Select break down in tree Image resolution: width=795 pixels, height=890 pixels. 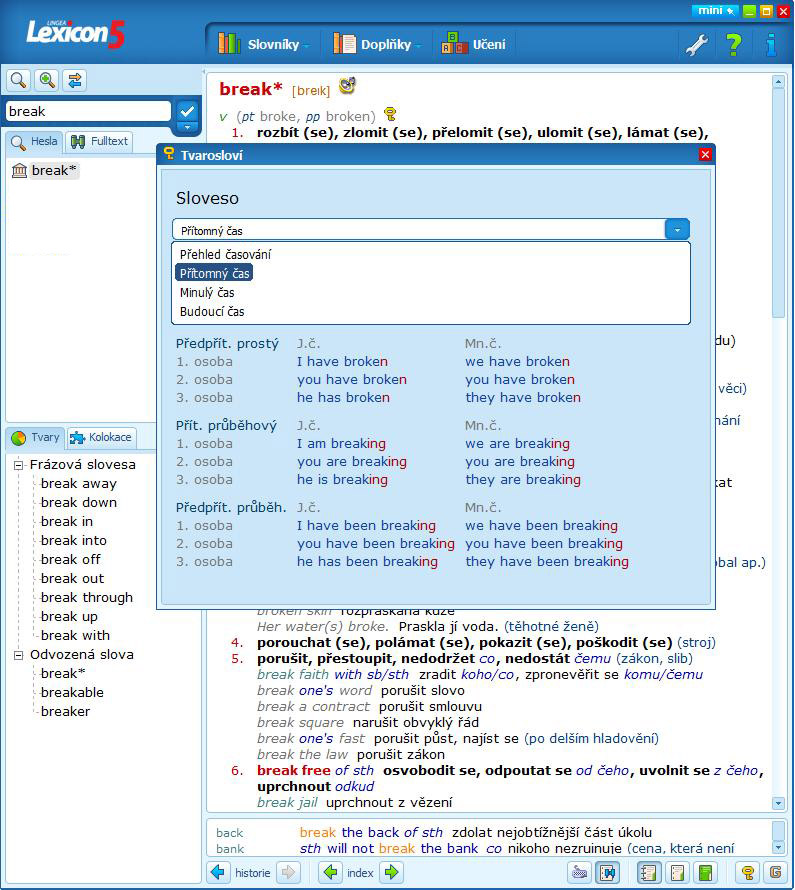(x=78, y=502)
